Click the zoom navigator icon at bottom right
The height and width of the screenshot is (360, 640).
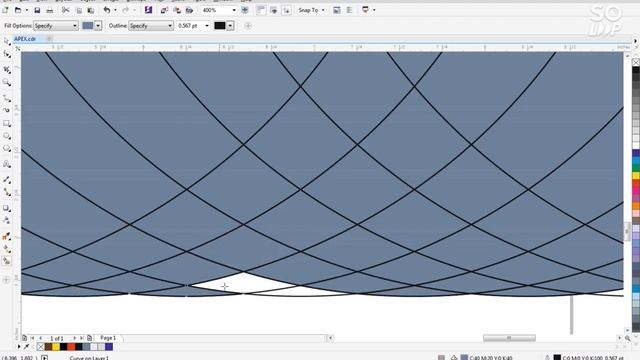tap(627, 338)
